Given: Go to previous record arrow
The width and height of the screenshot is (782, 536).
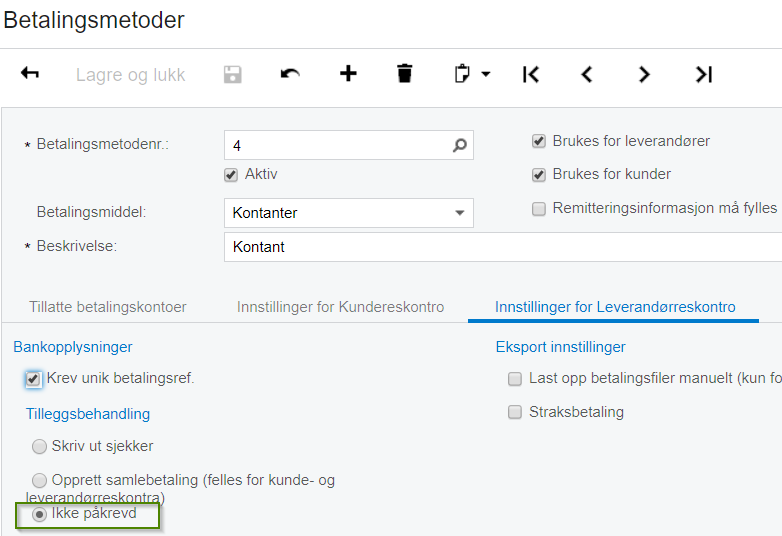Looking at the screenshot, I should click(587, 74).
